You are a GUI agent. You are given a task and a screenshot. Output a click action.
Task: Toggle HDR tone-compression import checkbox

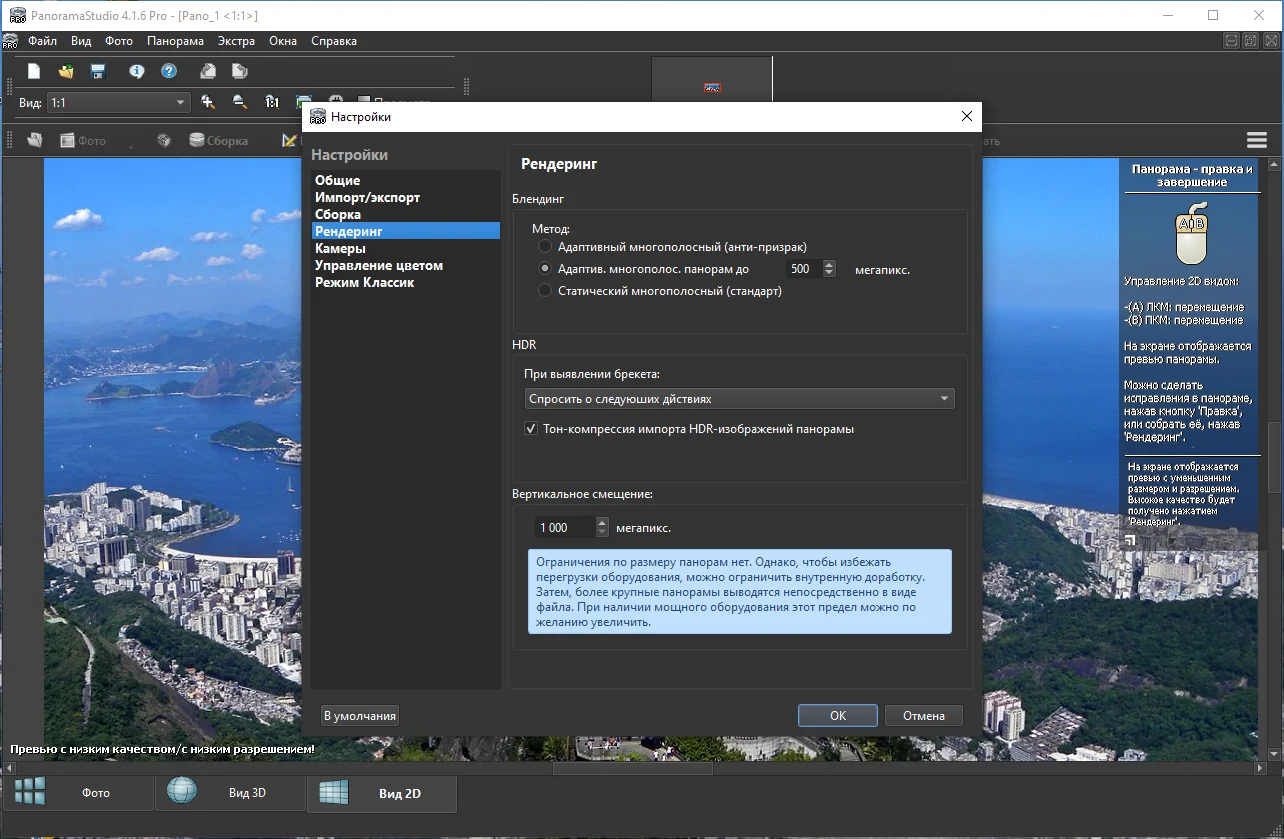coord(531,429)
